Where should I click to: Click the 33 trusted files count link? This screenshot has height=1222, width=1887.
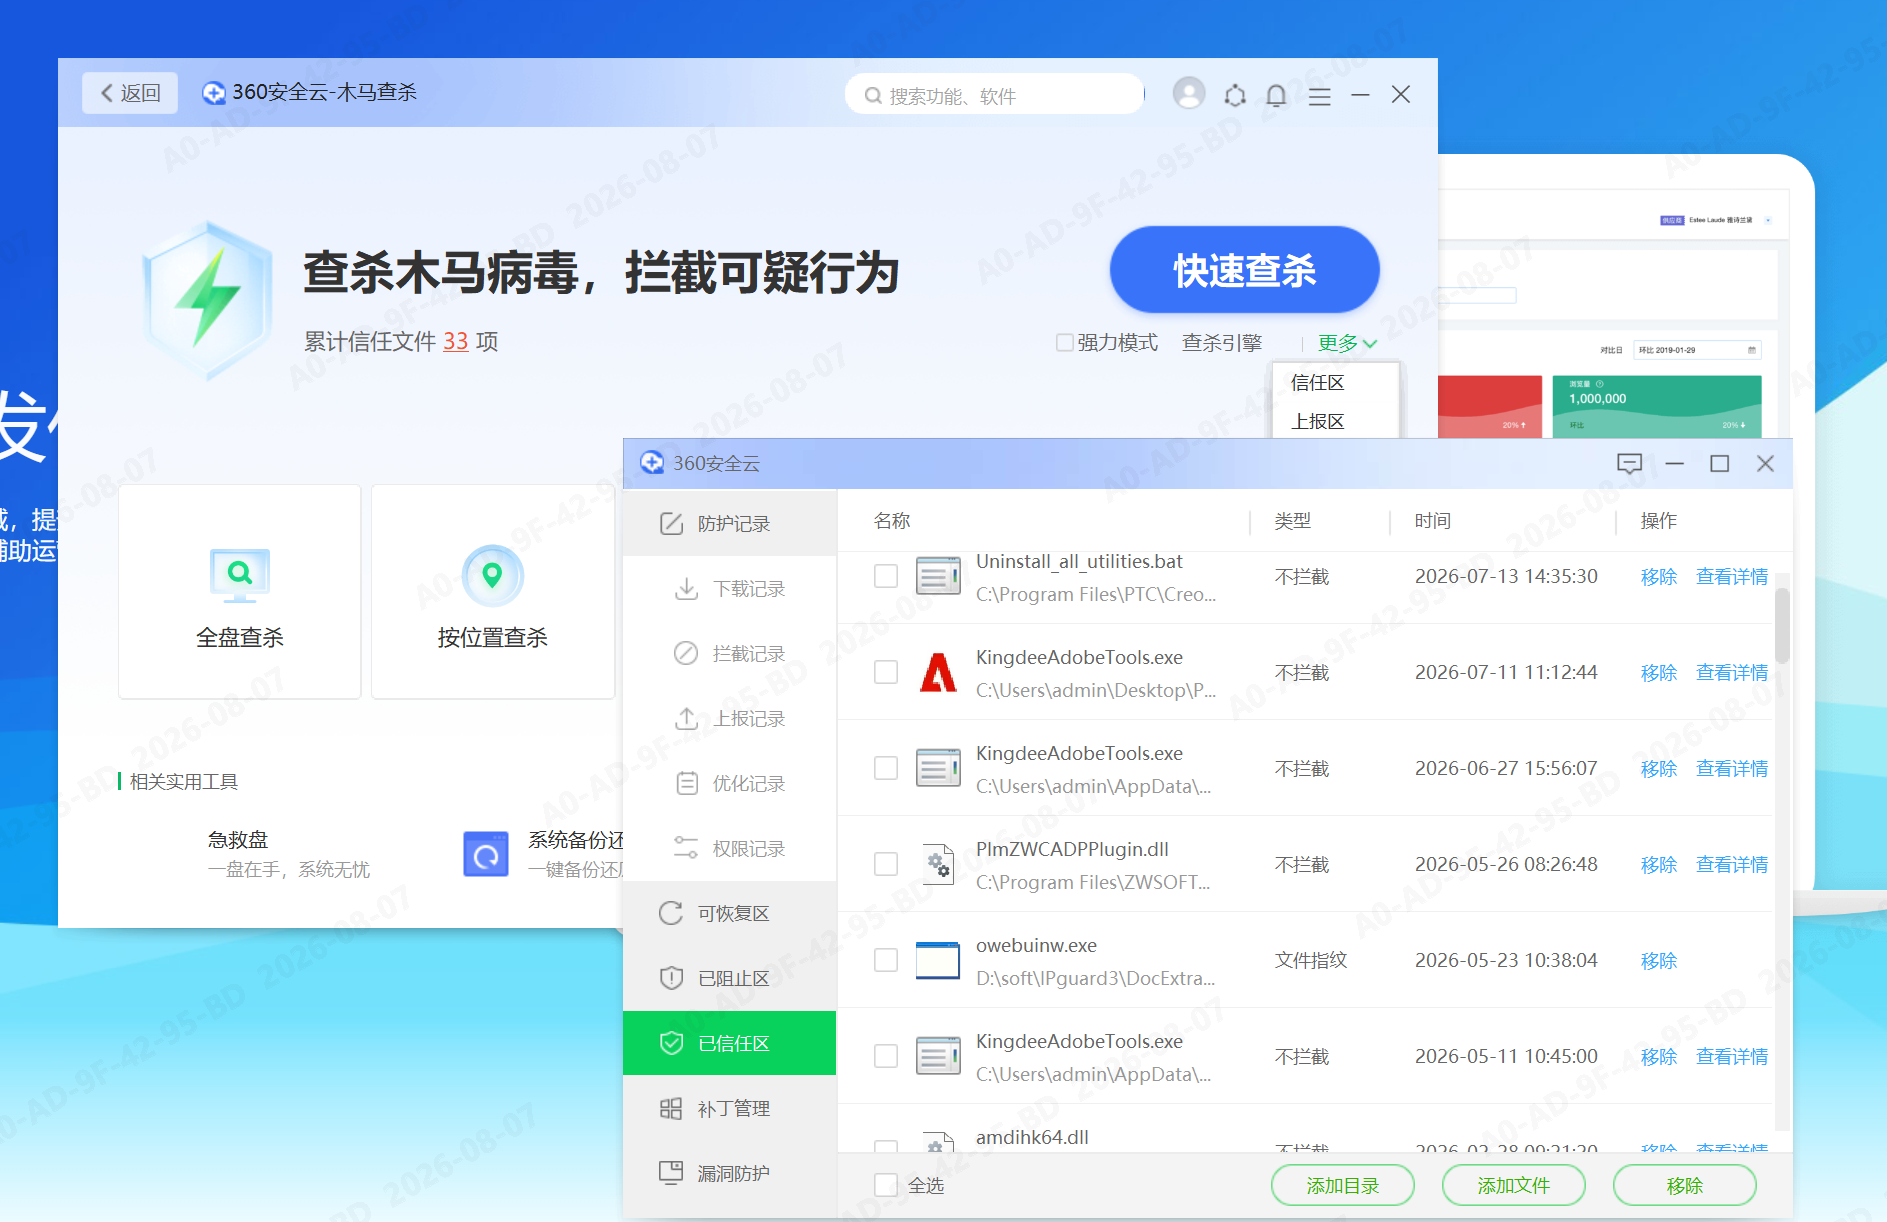456,342
